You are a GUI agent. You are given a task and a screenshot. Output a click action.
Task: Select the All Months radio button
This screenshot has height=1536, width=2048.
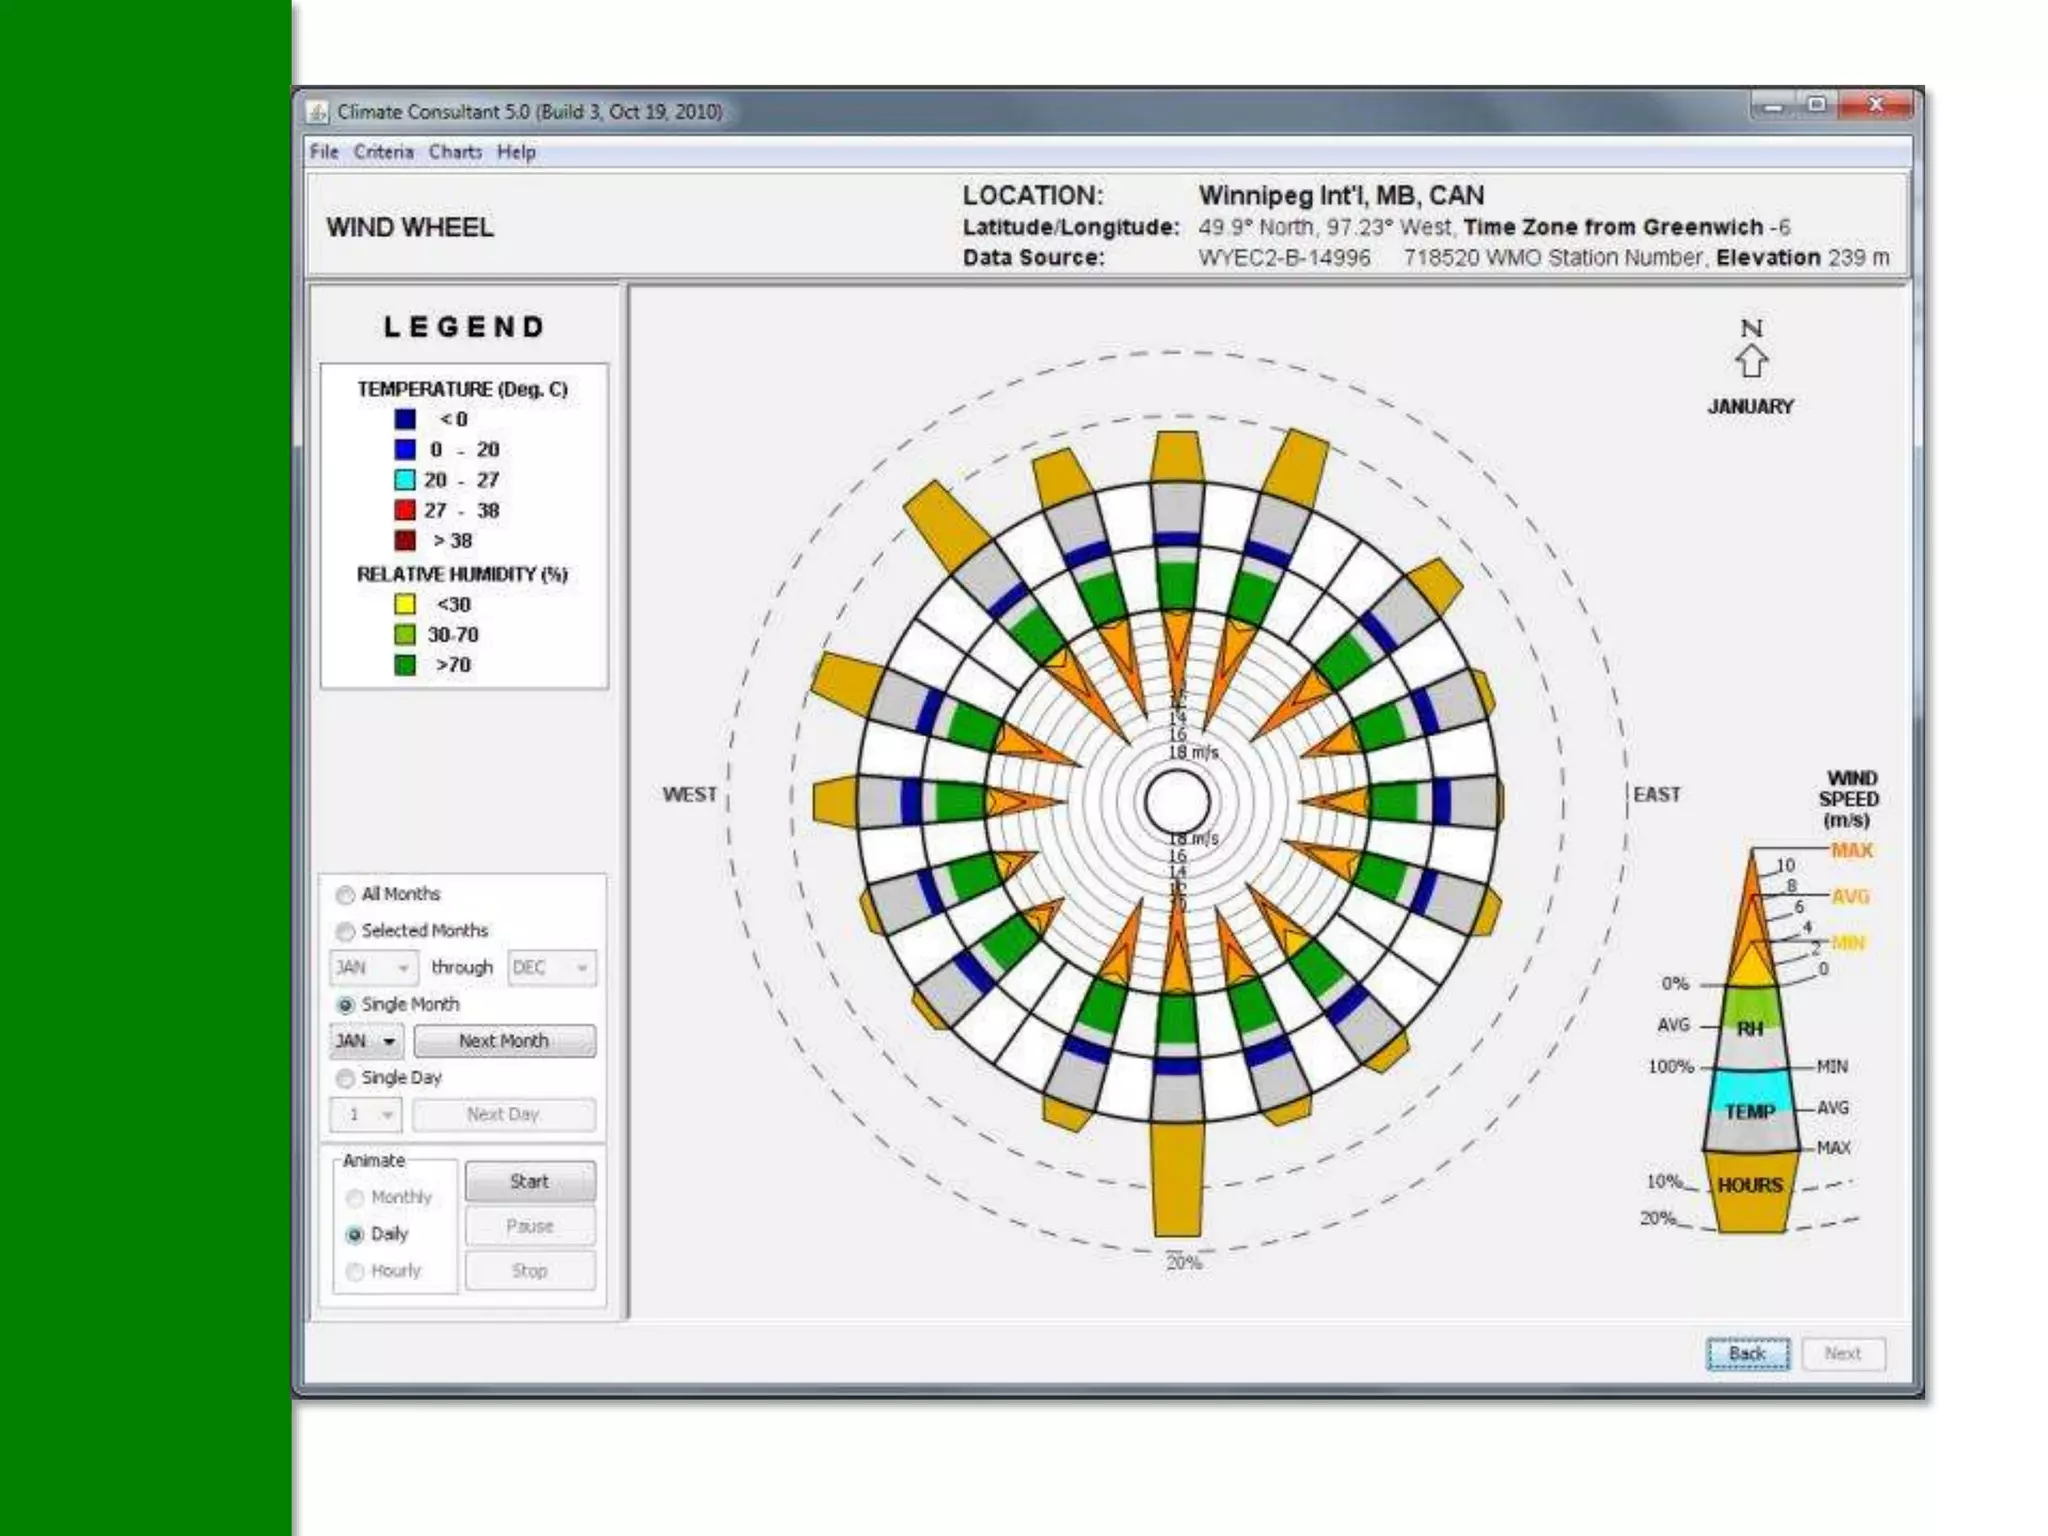[346, 894]
